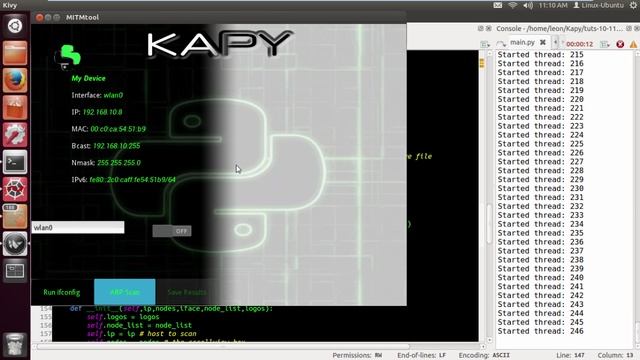Select the focused Kivy app launcher icon

(15, 244)
